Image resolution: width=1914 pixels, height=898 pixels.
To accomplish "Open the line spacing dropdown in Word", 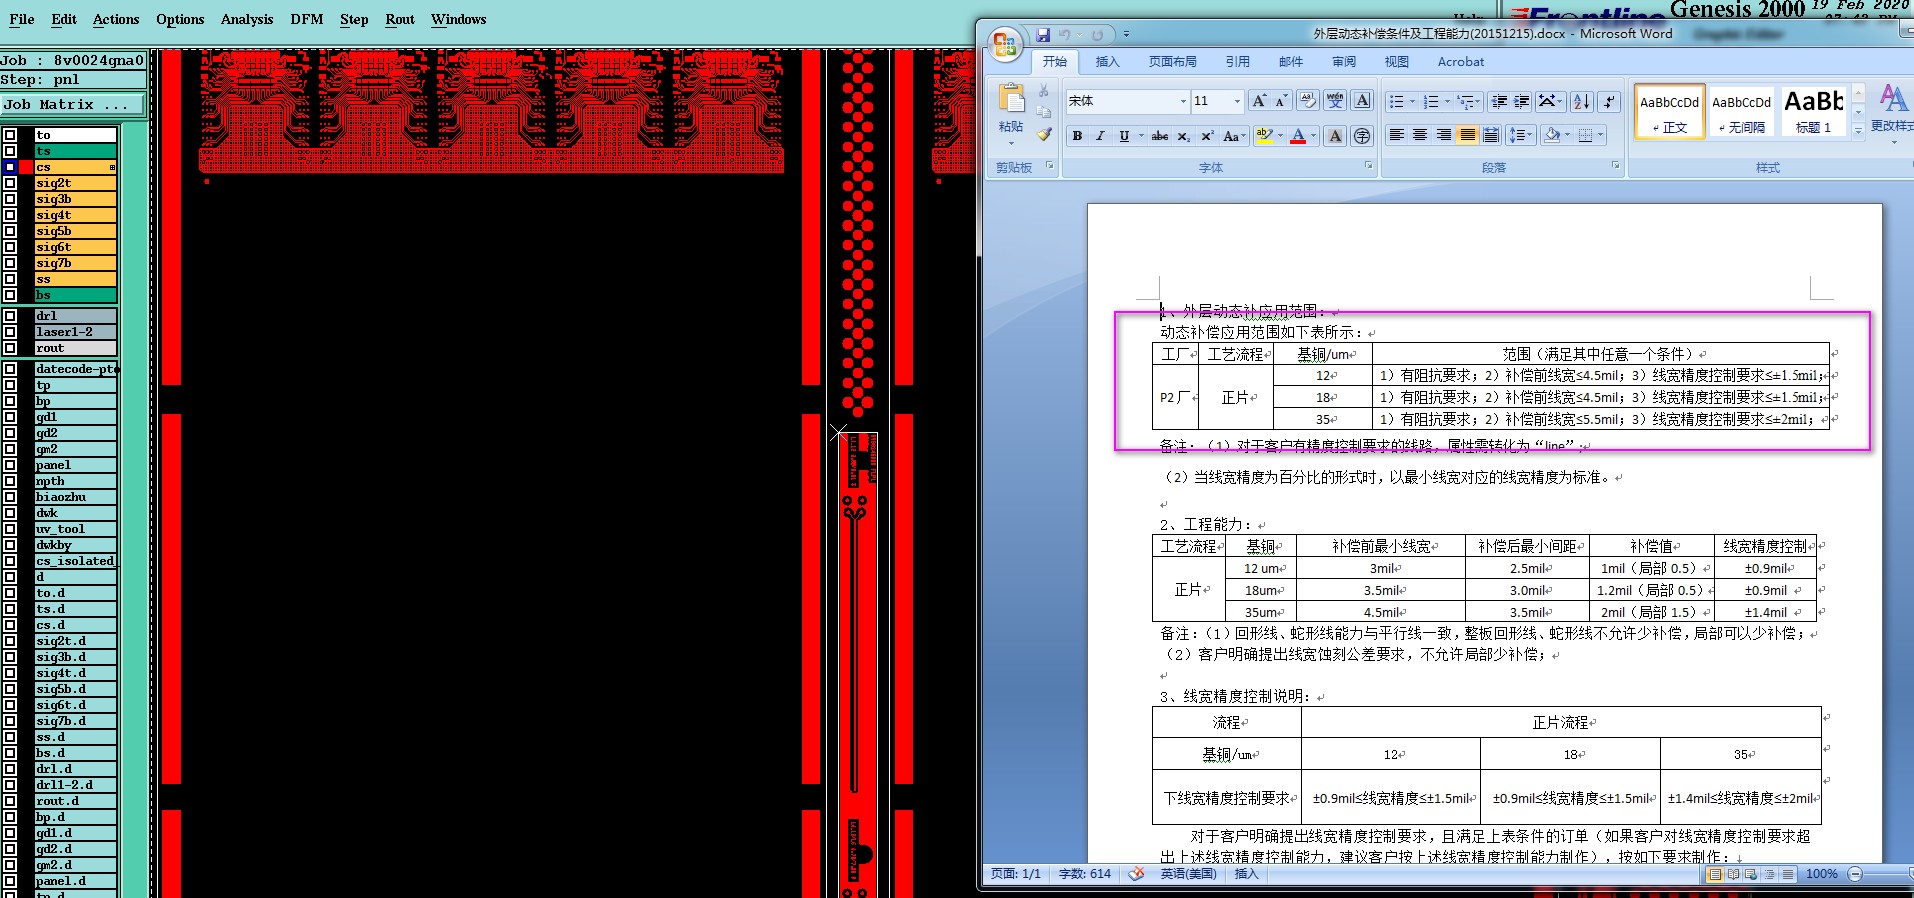I will 1520,135.
